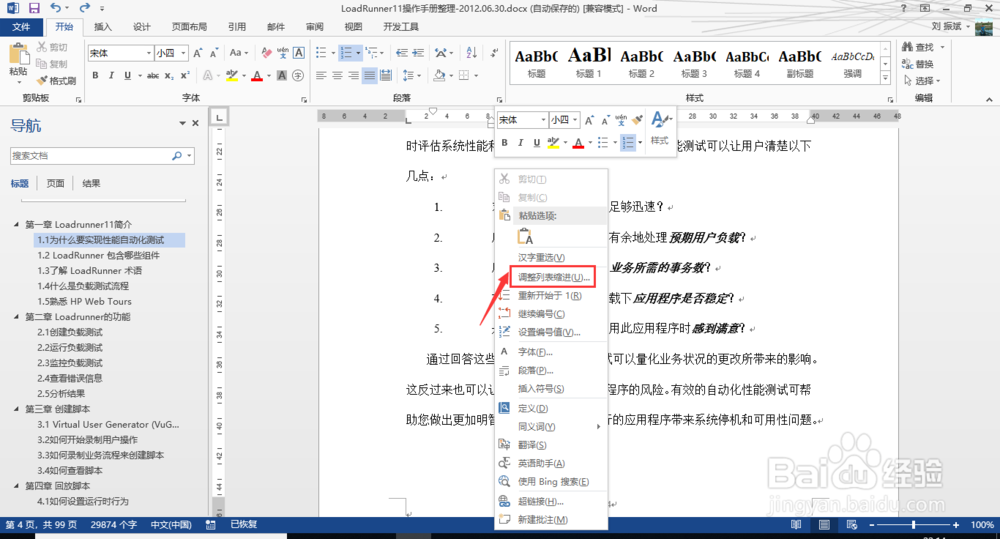Toggle strikethrough (abc) formatting in the ribbon

153,75
